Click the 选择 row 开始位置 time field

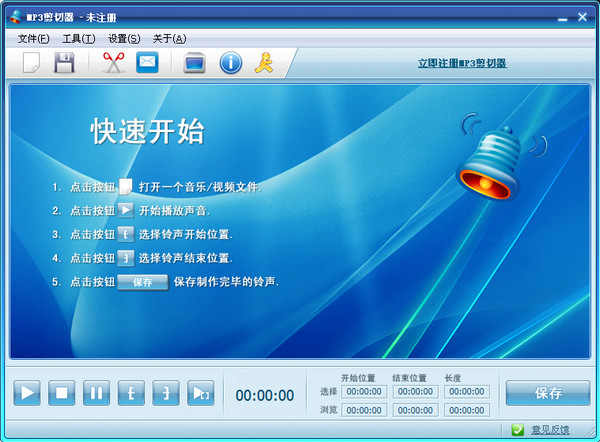pyautogui.click(x=363, y=392)
